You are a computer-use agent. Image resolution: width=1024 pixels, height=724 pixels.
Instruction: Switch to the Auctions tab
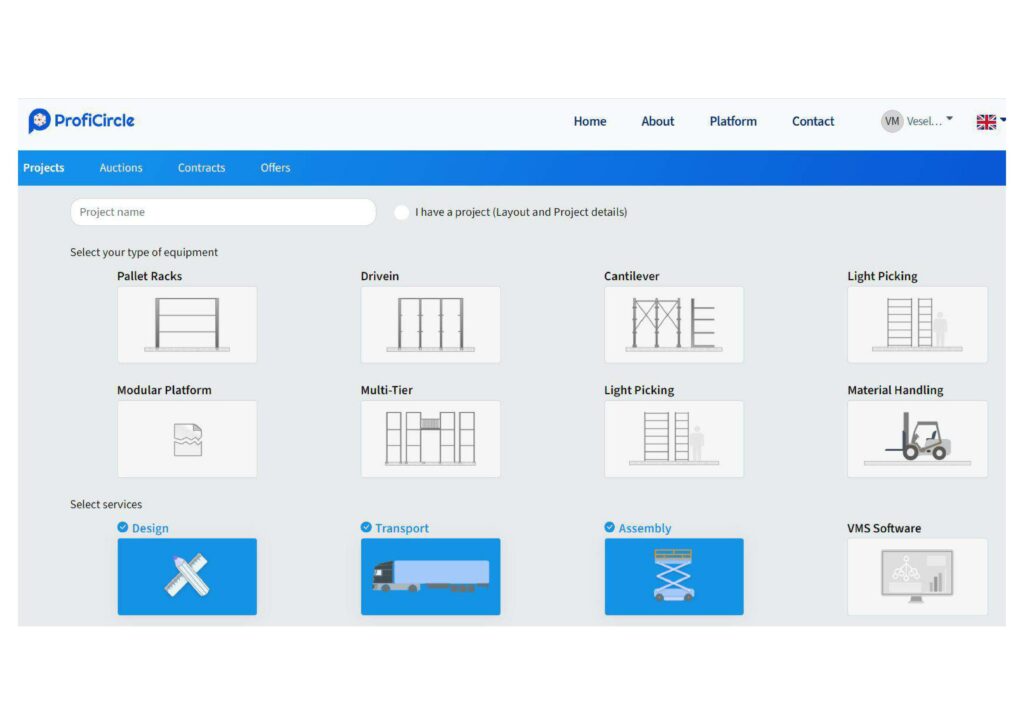(x=121, y=168)
